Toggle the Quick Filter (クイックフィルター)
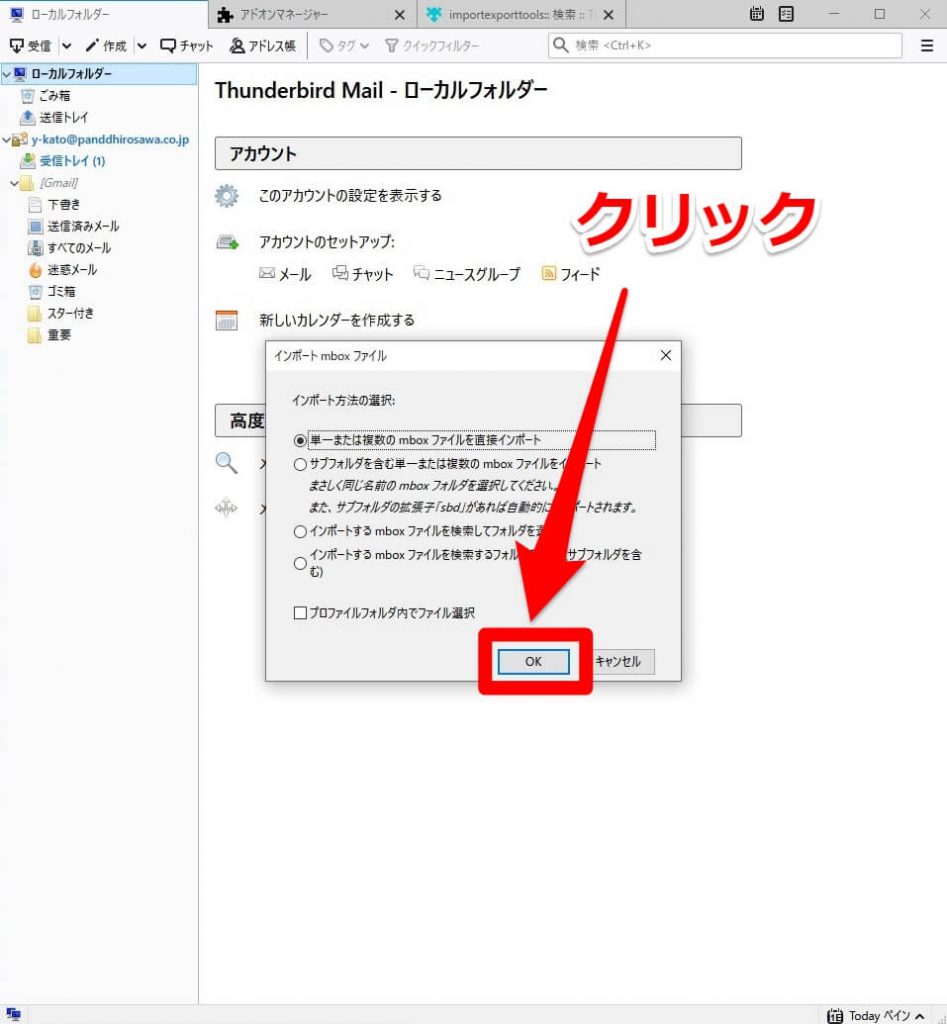 click(432, 46)
